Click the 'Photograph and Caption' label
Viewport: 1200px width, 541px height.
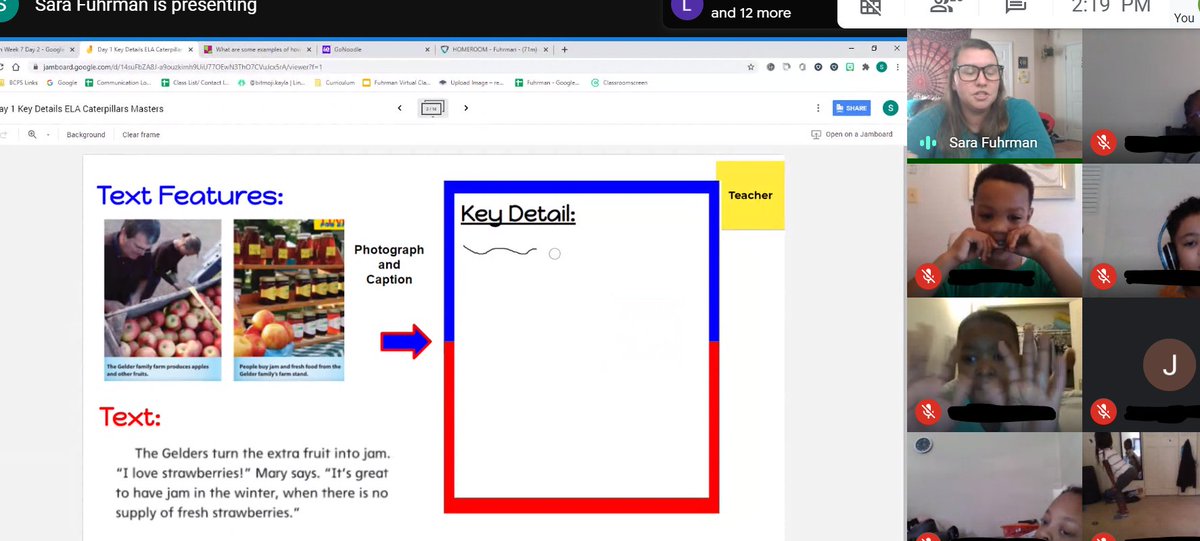389,264
